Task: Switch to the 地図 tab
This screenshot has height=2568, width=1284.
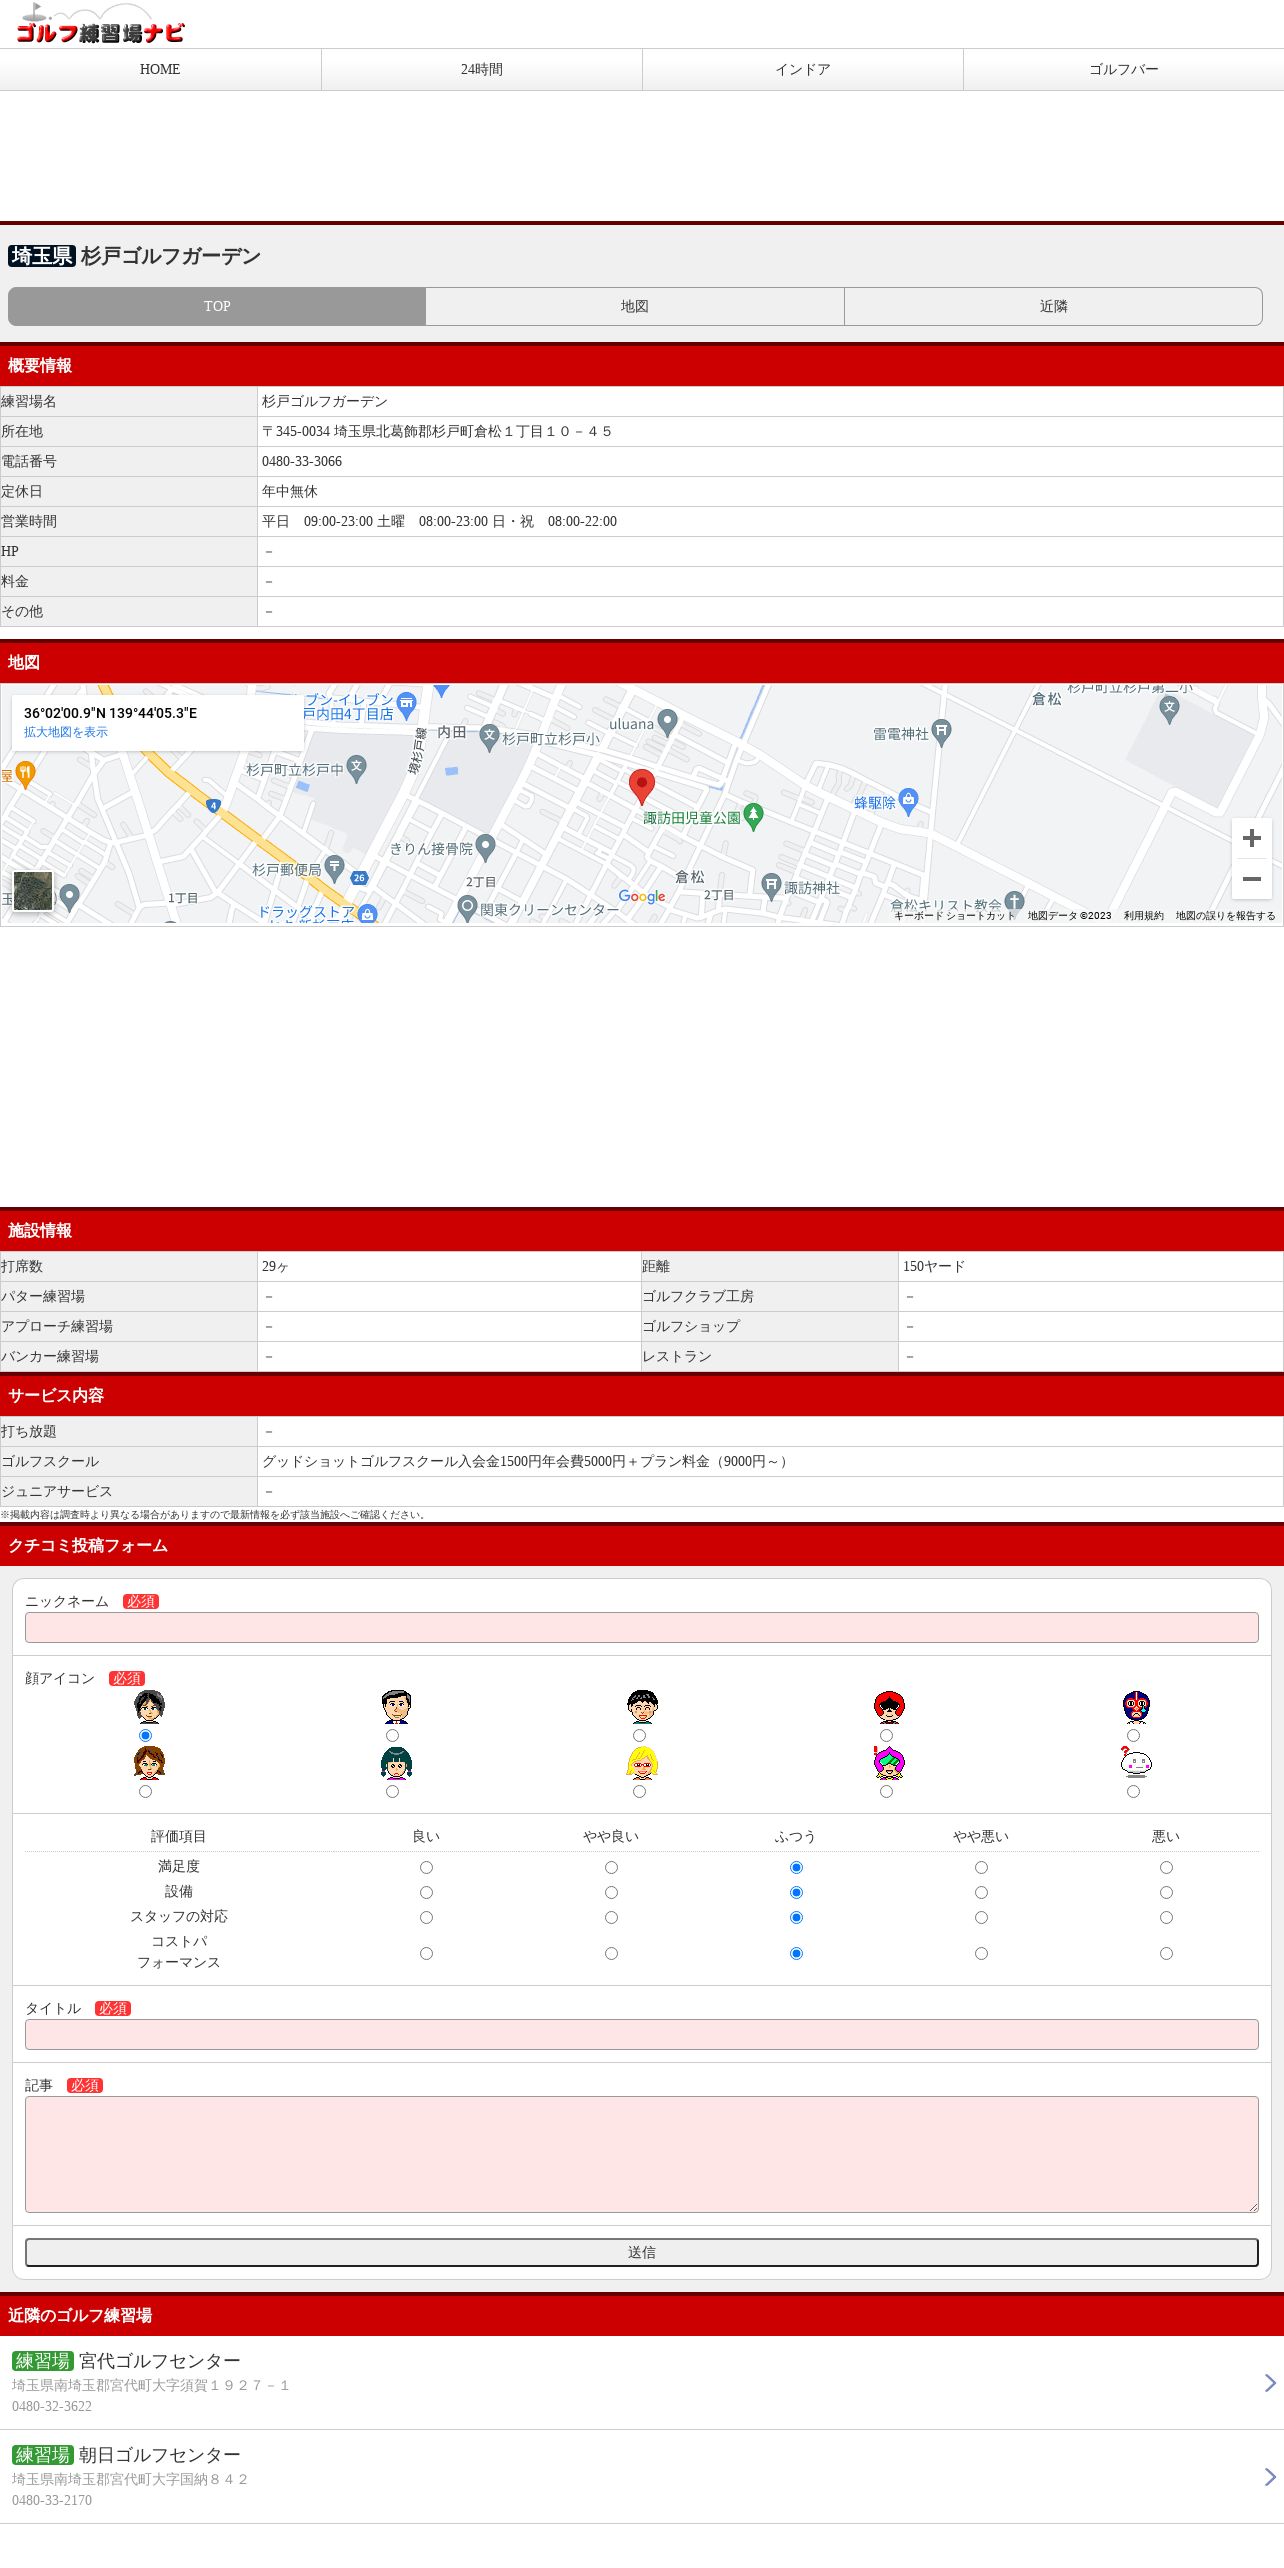Action: click(635, 306)
